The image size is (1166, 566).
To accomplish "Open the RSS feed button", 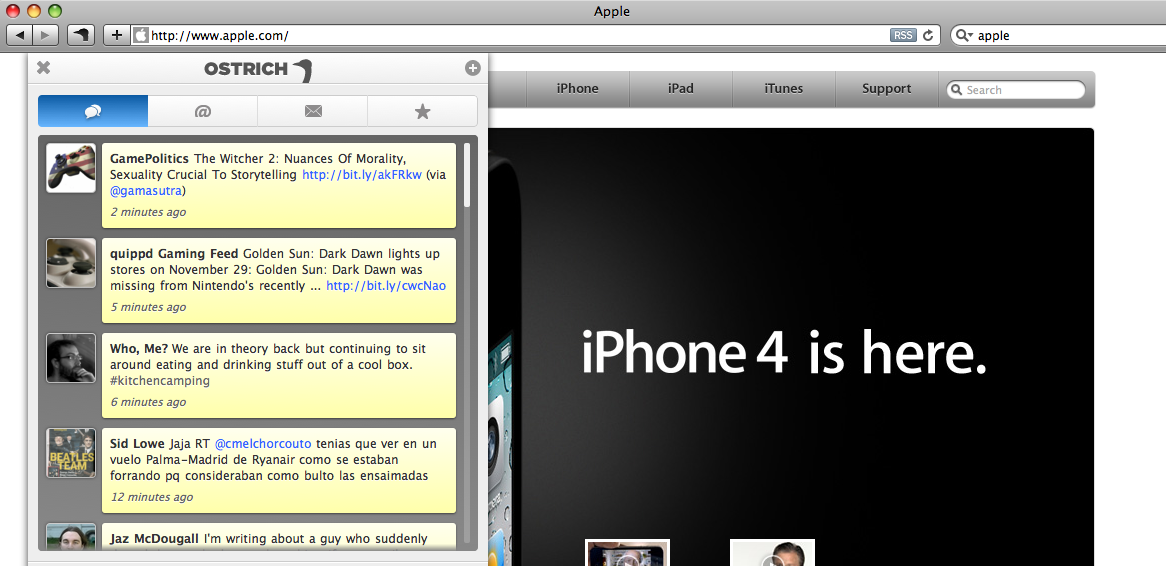I will [903, 35].
